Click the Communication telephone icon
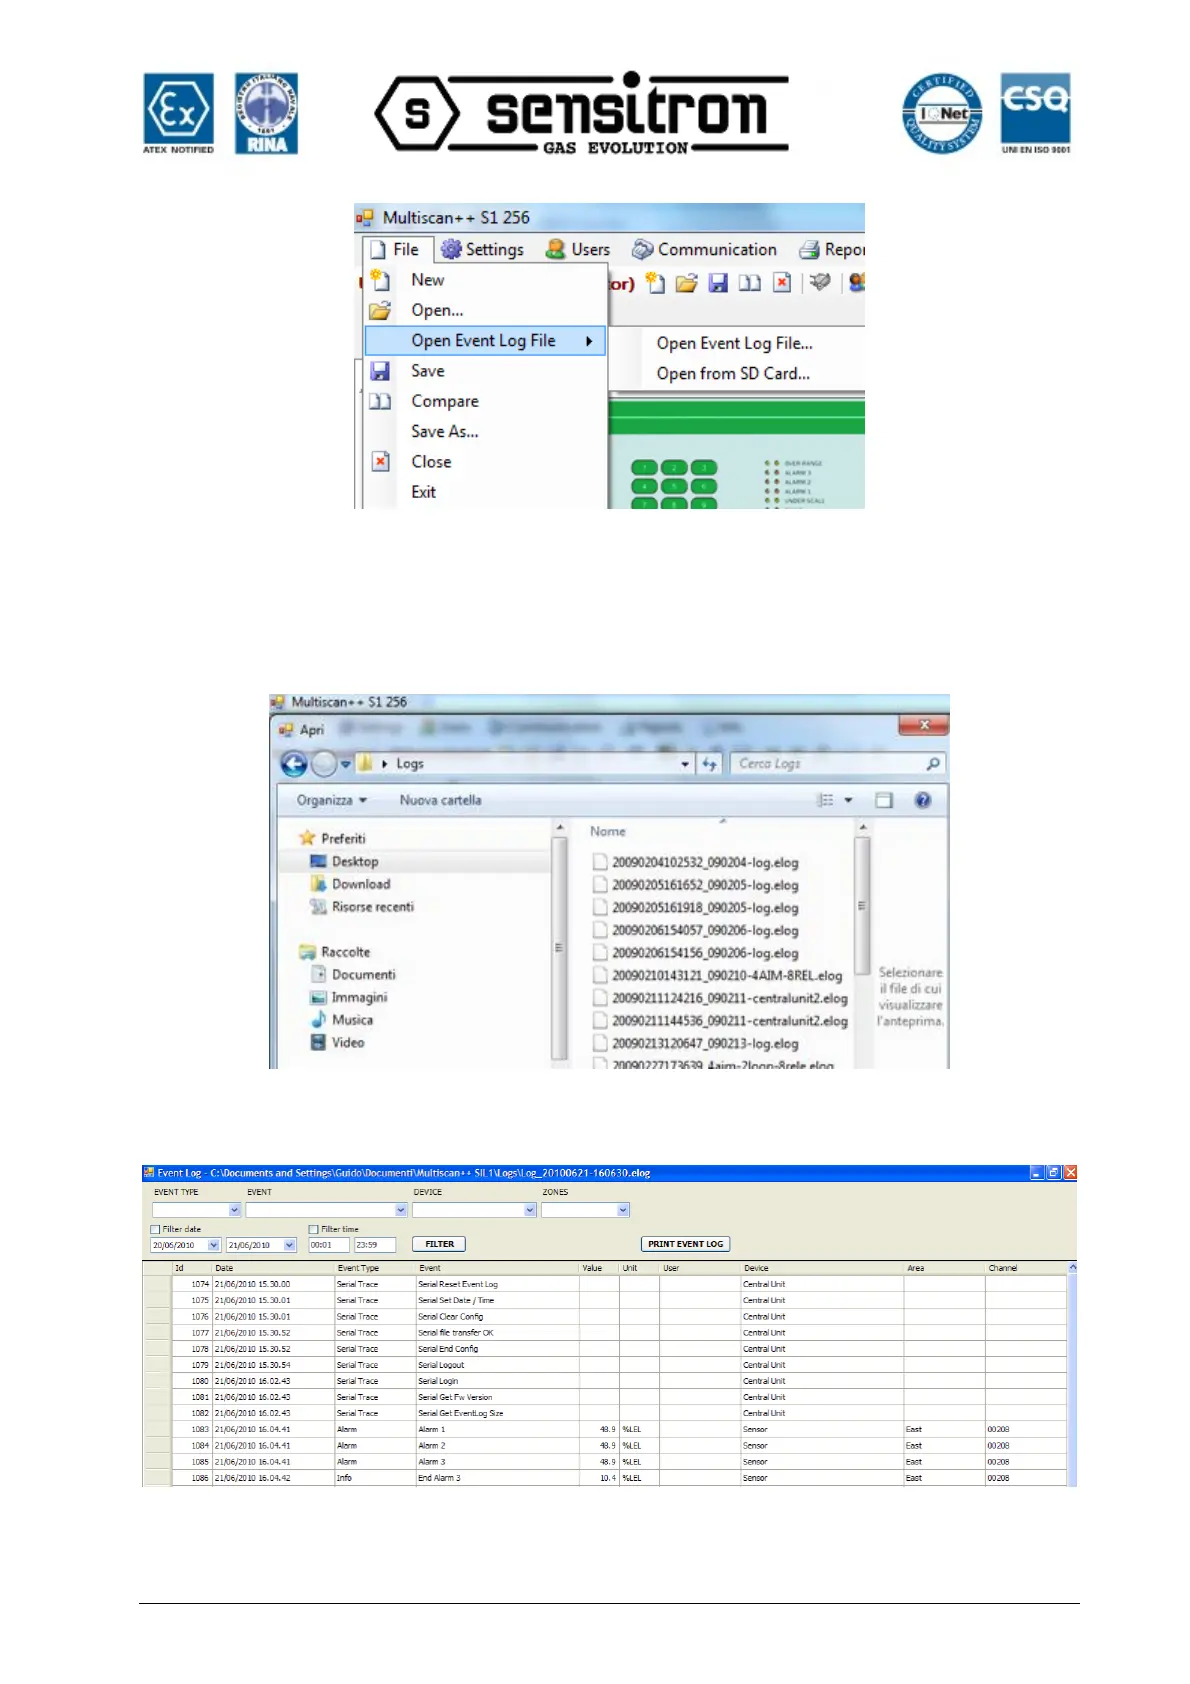 point(643,249)
